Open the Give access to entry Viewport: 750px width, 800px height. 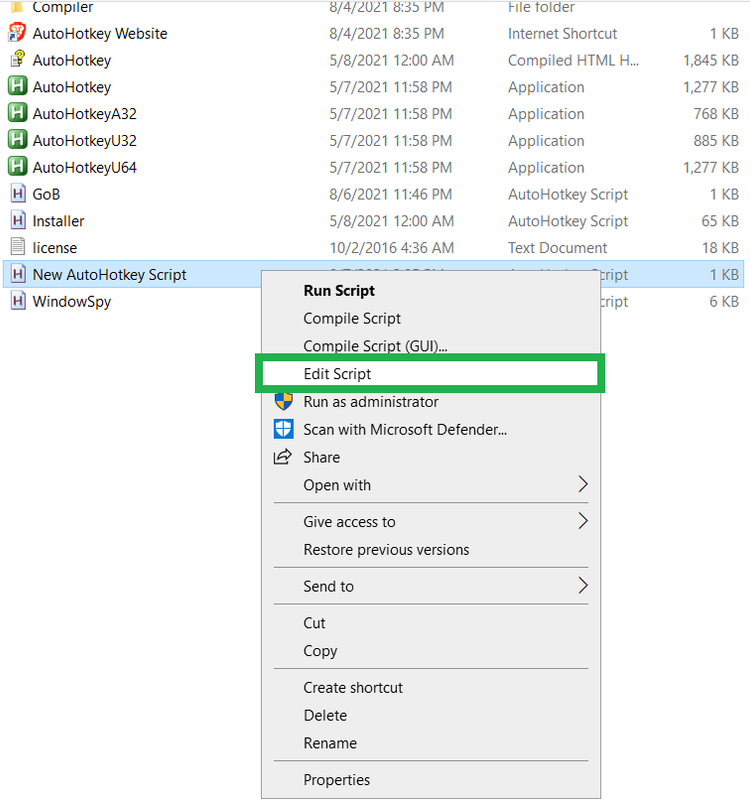[349, 521]
